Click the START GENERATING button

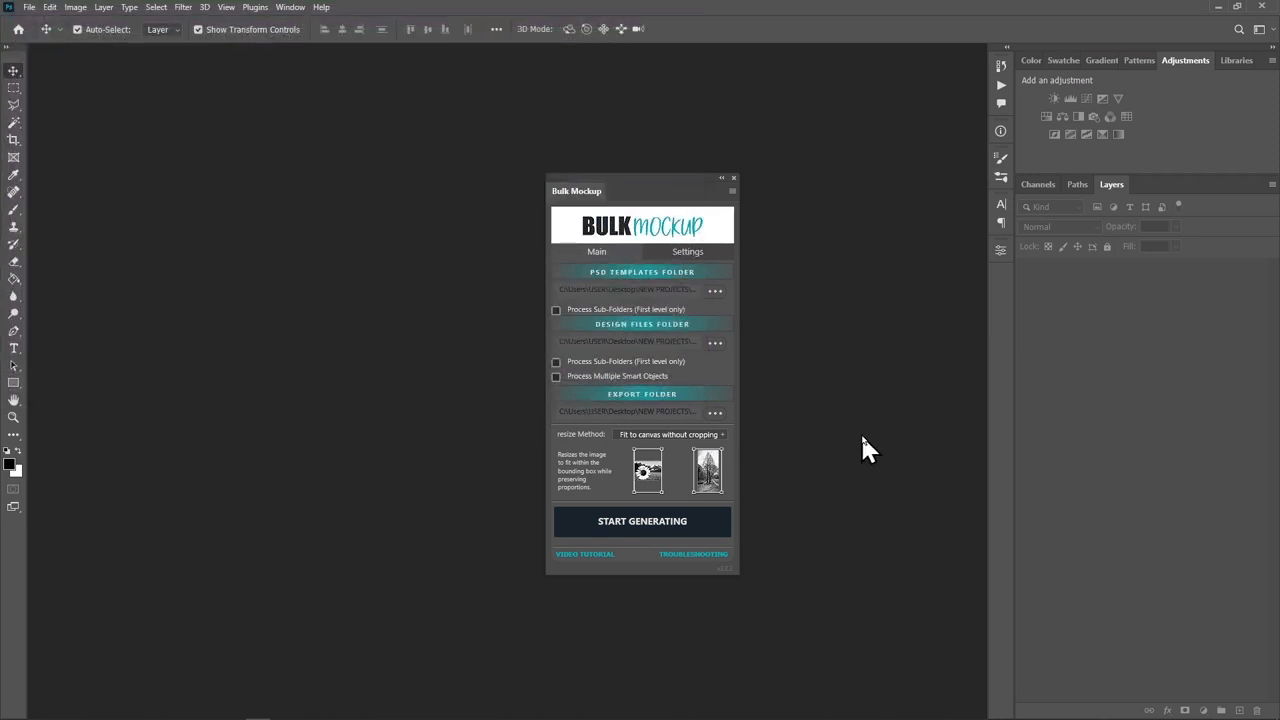coord(642,521)
